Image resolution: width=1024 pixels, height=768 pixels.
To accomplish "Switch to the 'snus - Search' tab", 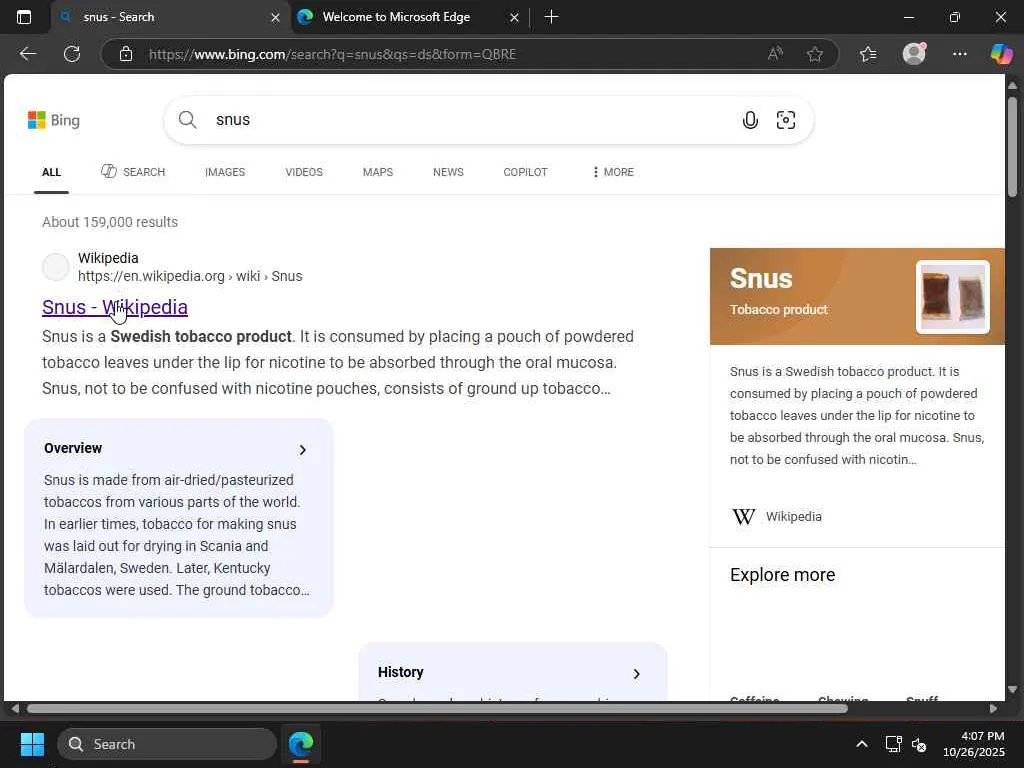I will (x=170, y=17).
